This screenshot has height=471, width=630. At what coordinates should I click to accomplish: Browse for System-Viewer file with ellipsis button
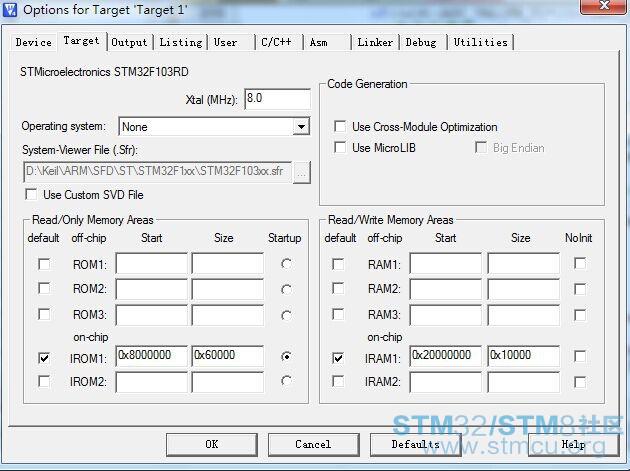[302, 173]
